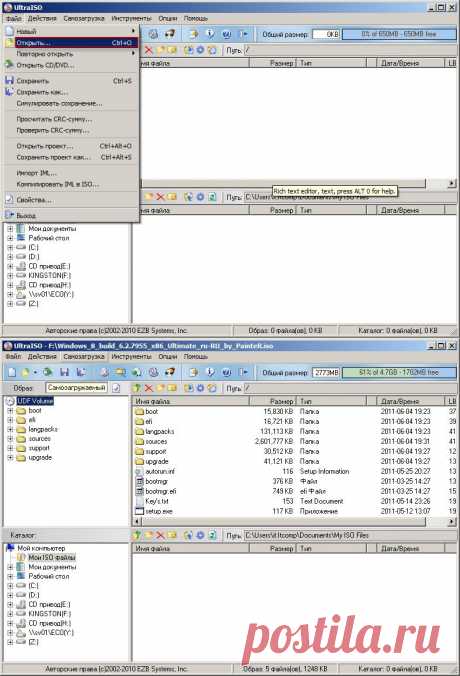Sort by Имя файла column in bottom image list

[191, 401]
